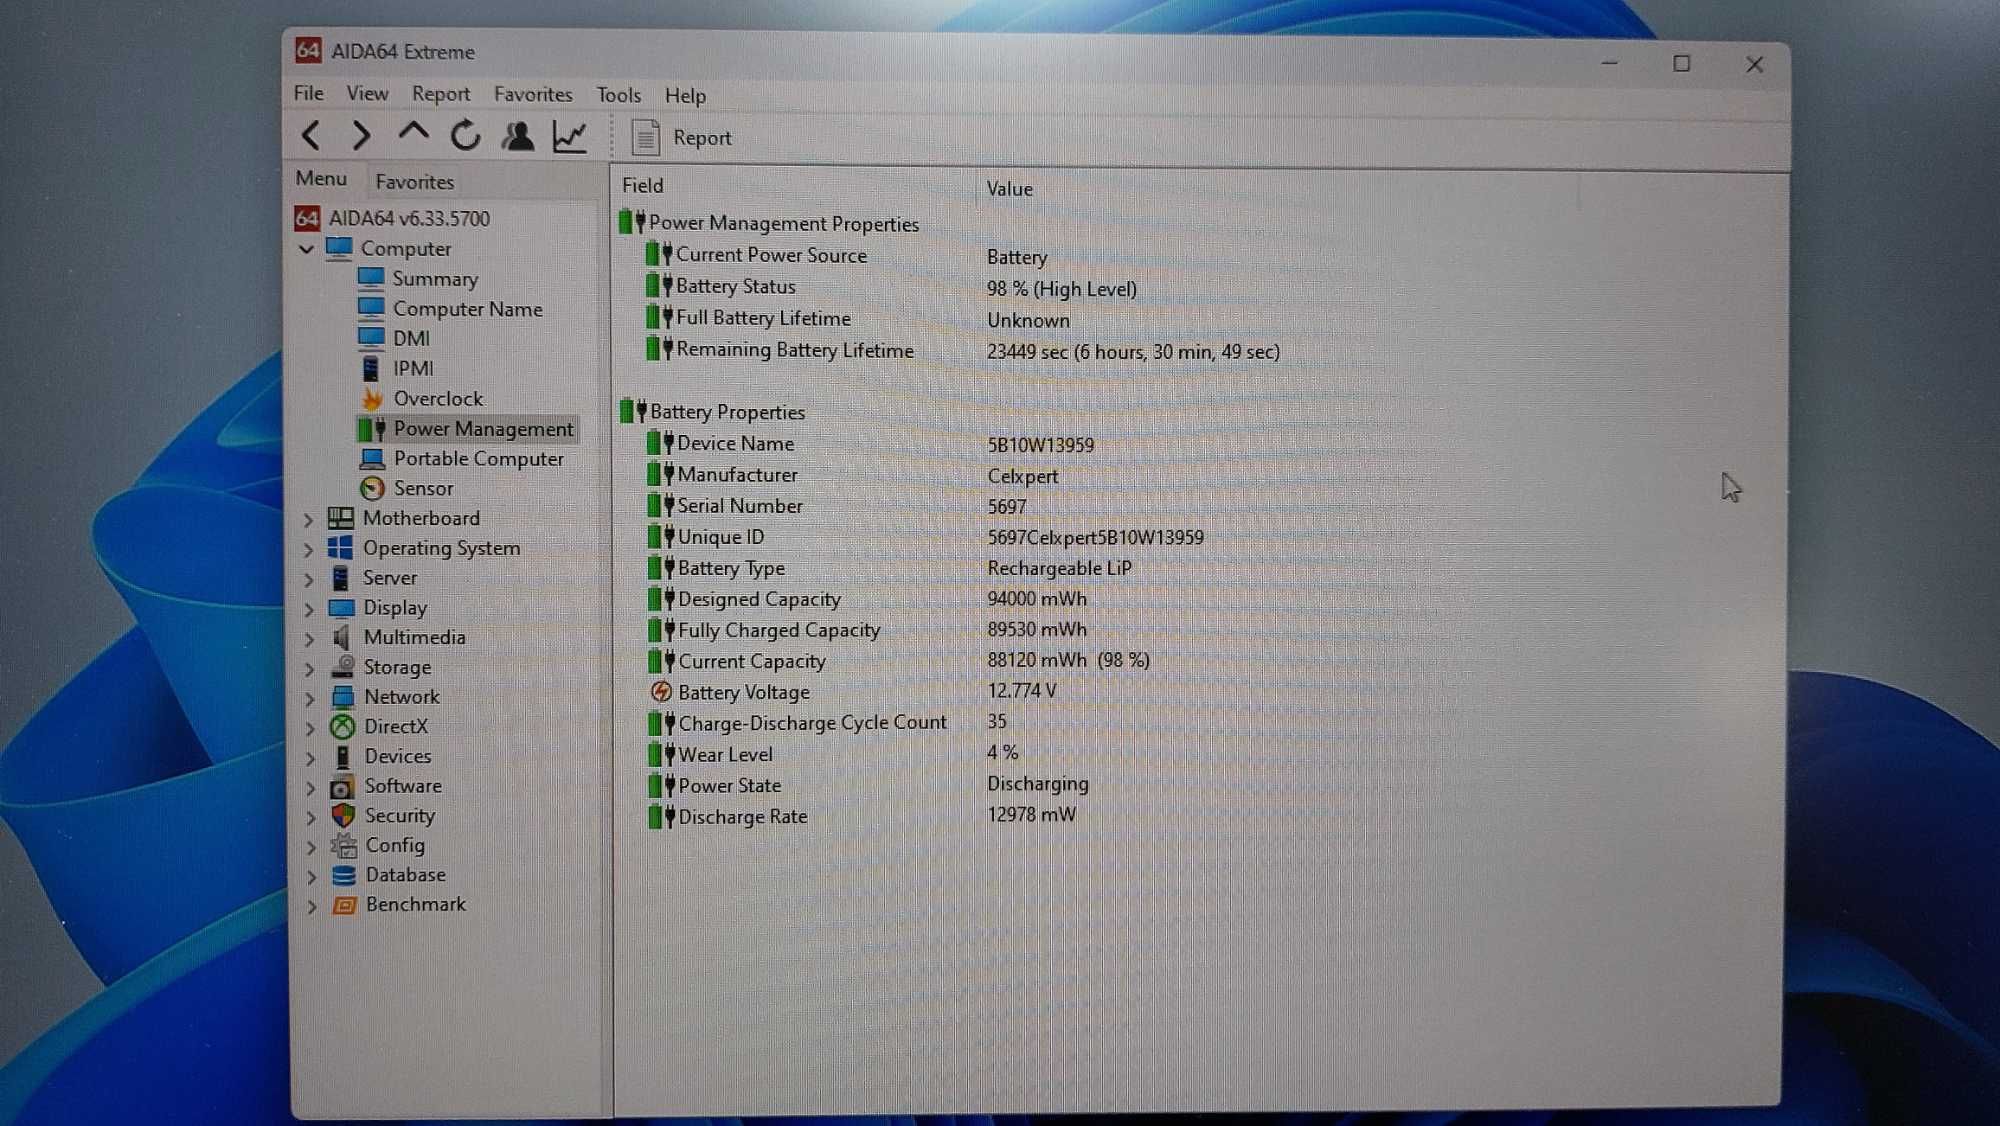Click the Overclock flame icon
Image resolution: width=2000 pixels, height=1126 pixels.
coord(372,399)
